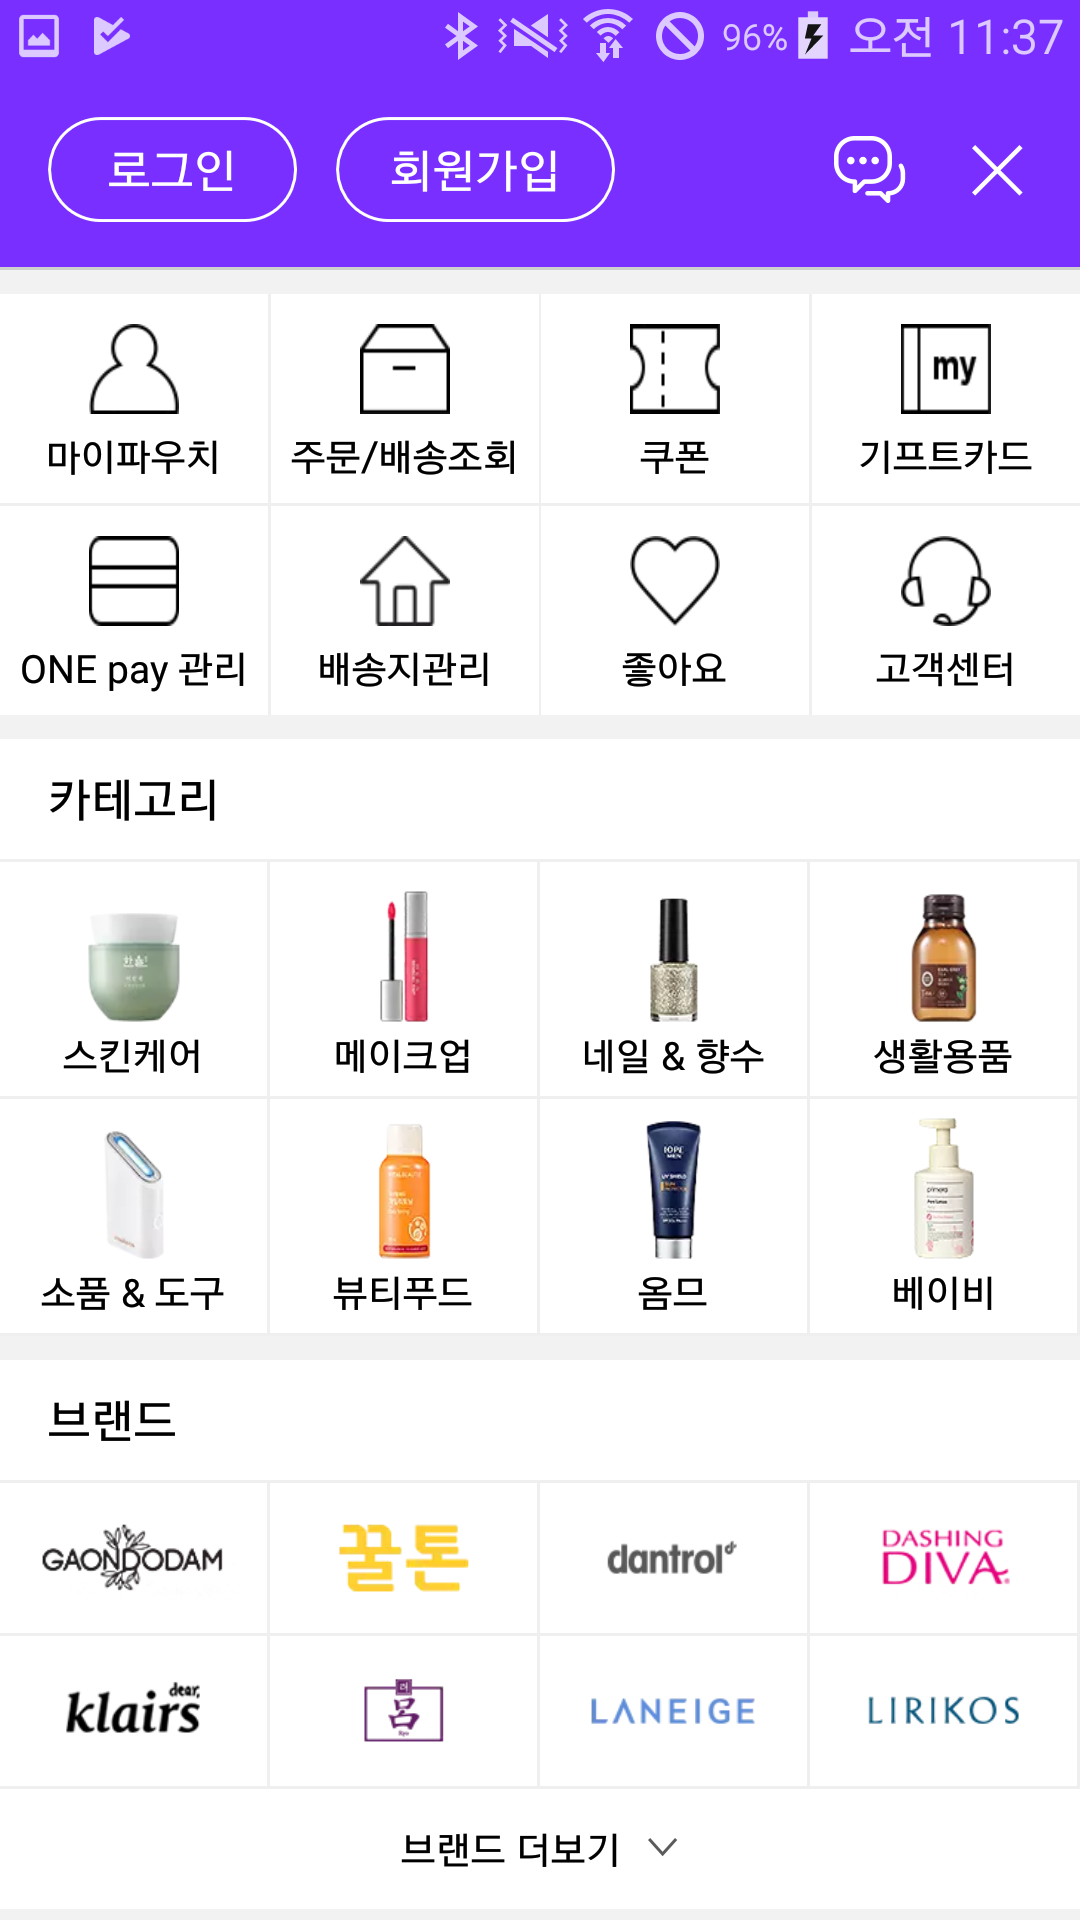Open 배송지관리 house icon
The height and width of the screenshot is (1920, 1080).
(x=404, y=581)
